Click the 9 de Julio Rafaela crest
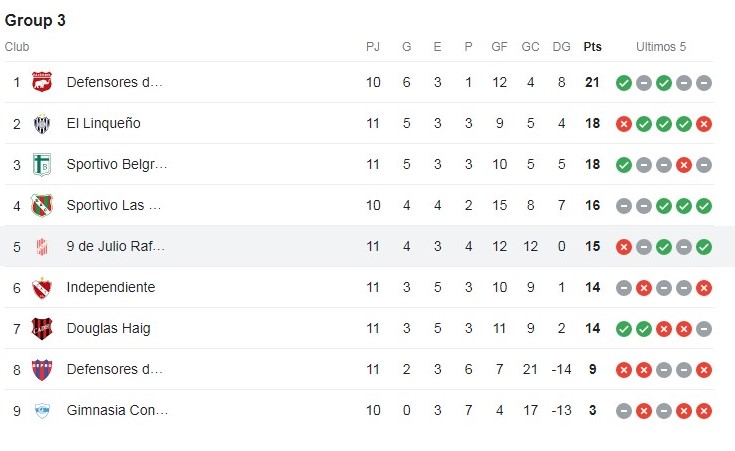 [42, 247]
